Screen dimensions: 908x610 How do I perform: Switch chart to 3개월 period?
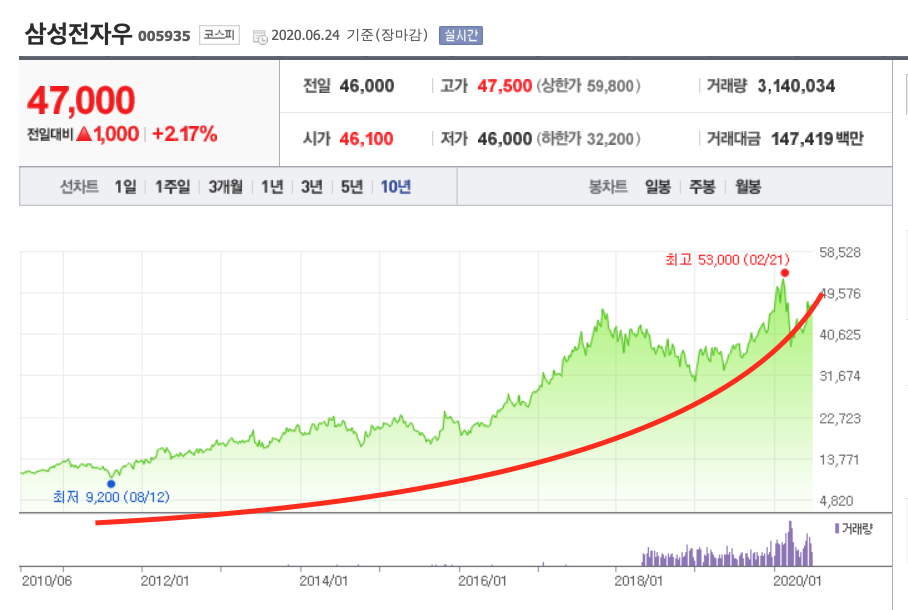point(226,187)
